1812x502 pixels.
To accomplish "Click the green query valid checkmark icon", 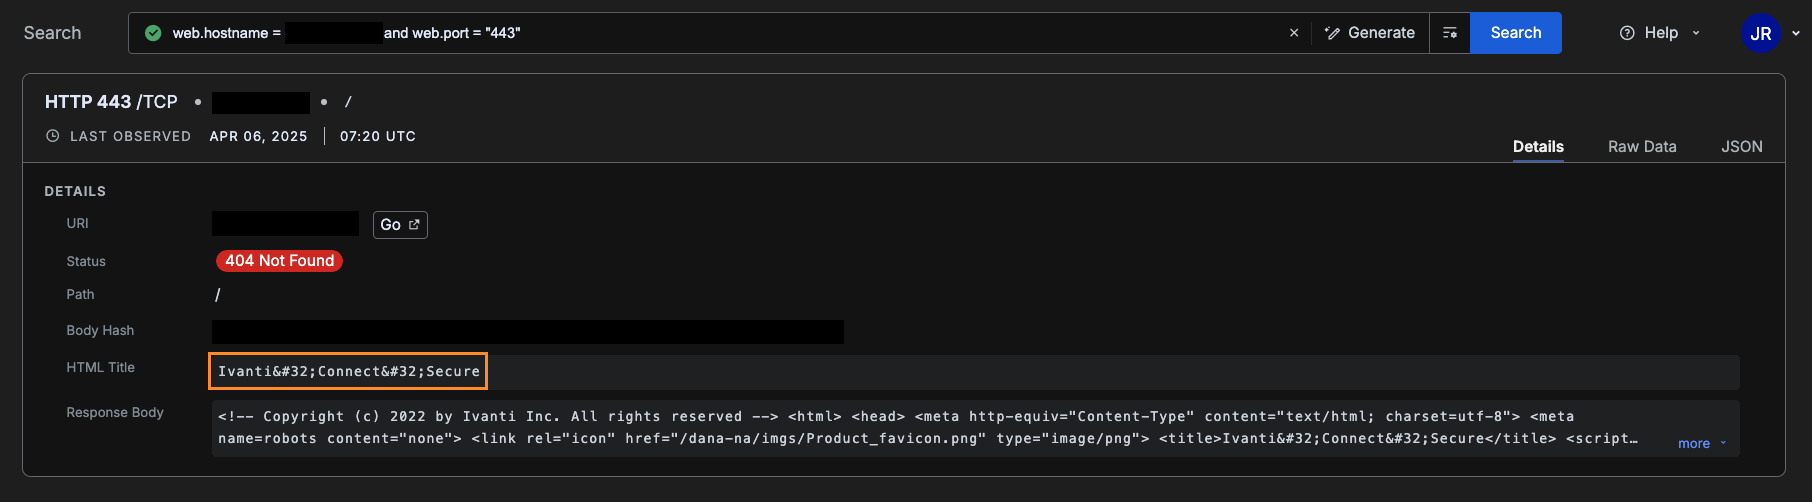I will (x=153, y=33).
